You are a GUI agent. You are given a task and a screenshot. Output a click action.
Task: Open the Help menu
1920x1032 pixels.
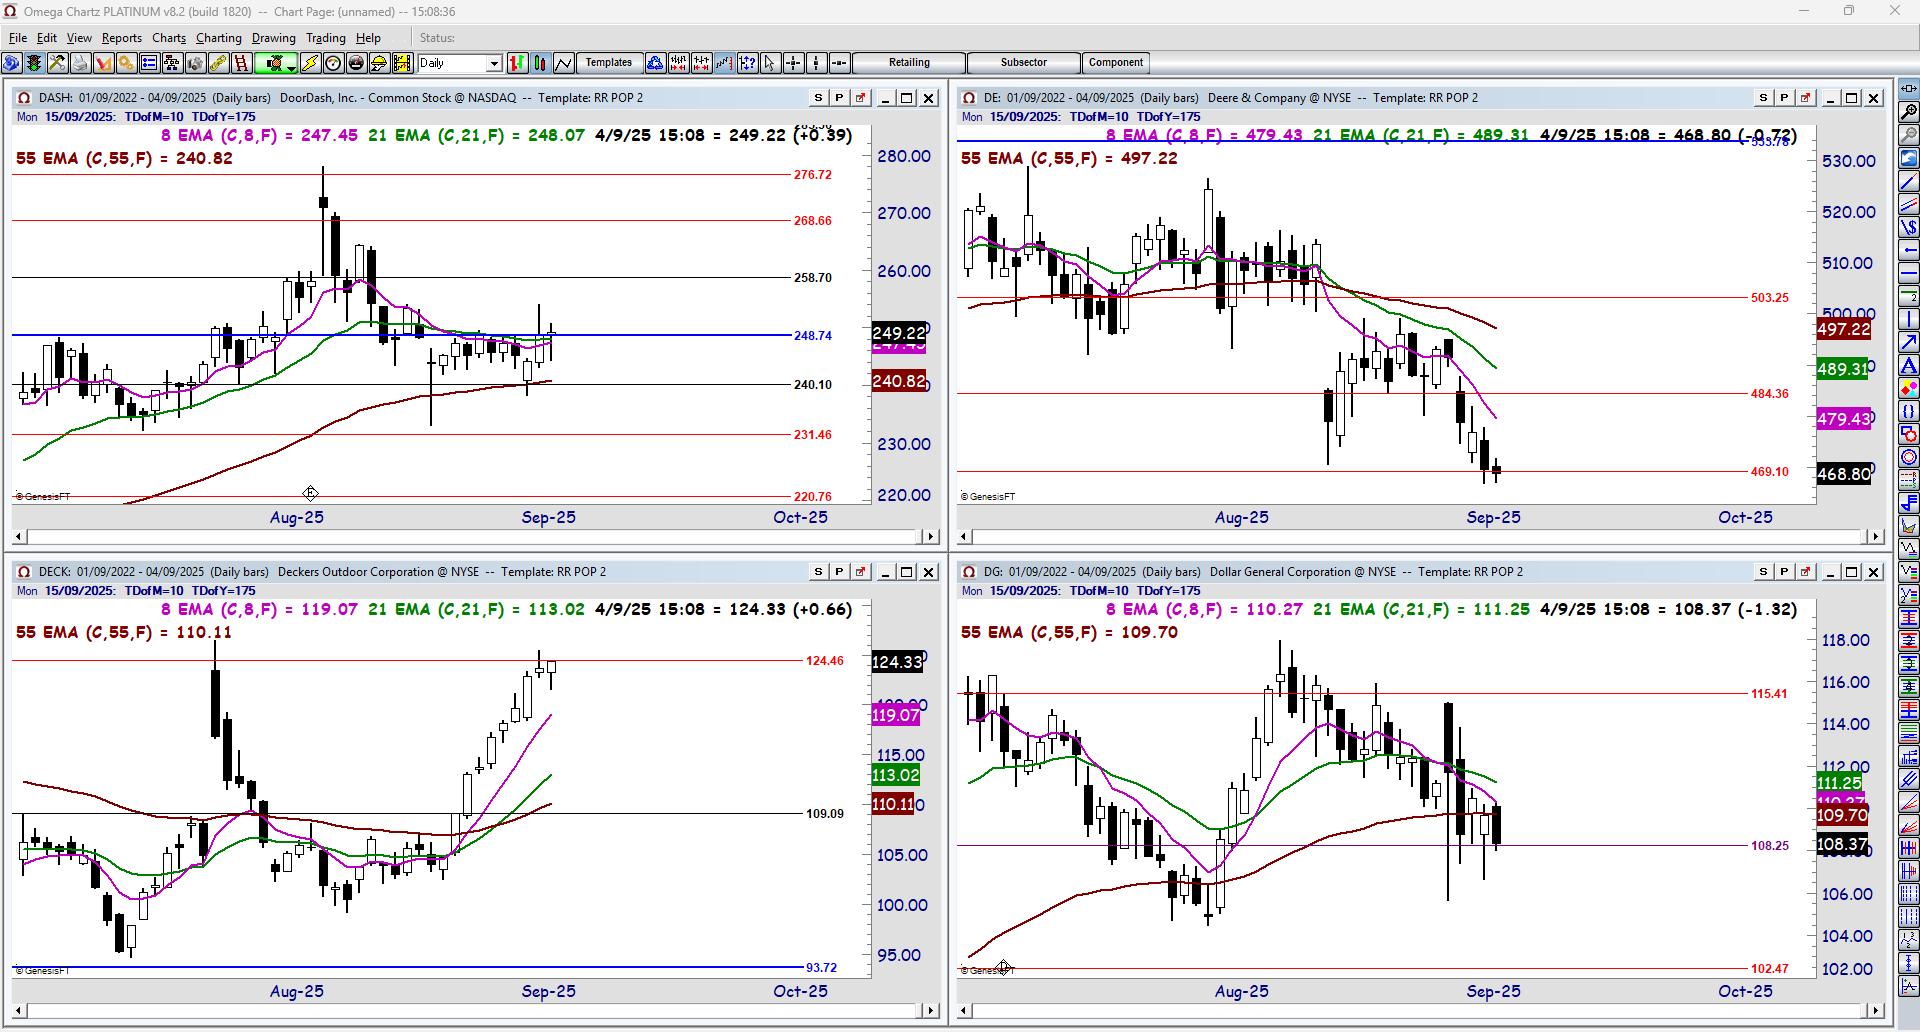point(369,38)
